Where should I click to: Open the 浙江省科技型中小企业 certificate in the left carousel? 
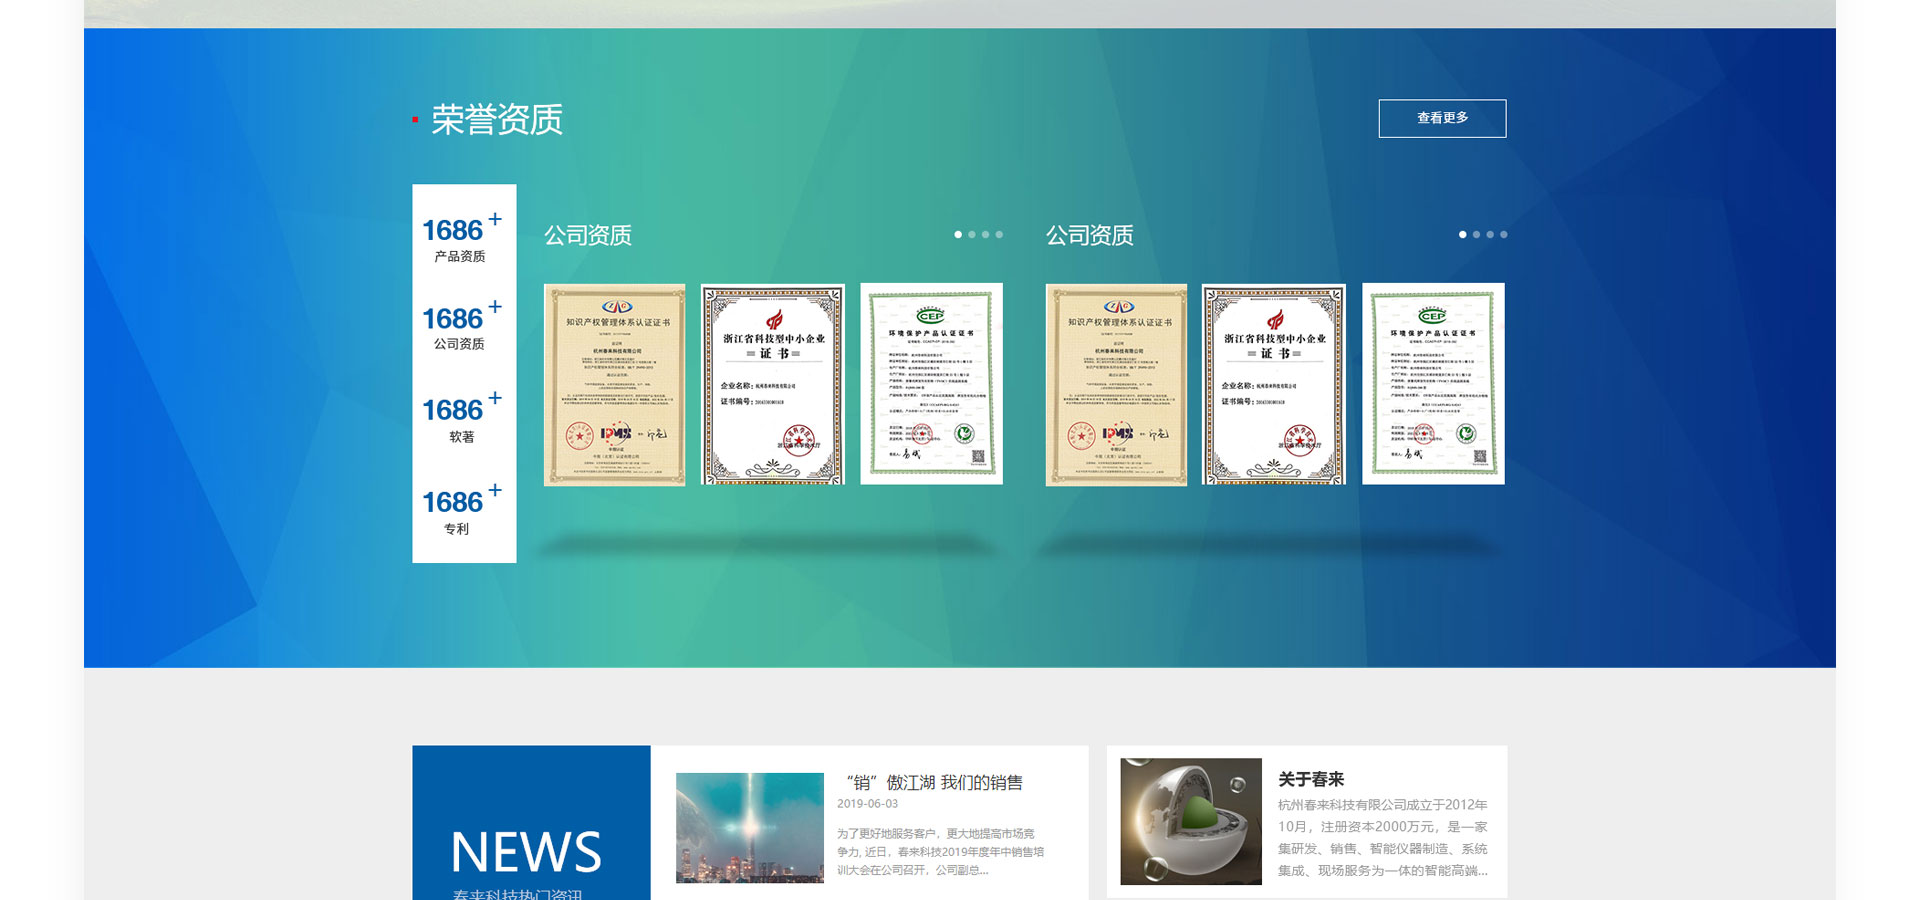[773, 385]
